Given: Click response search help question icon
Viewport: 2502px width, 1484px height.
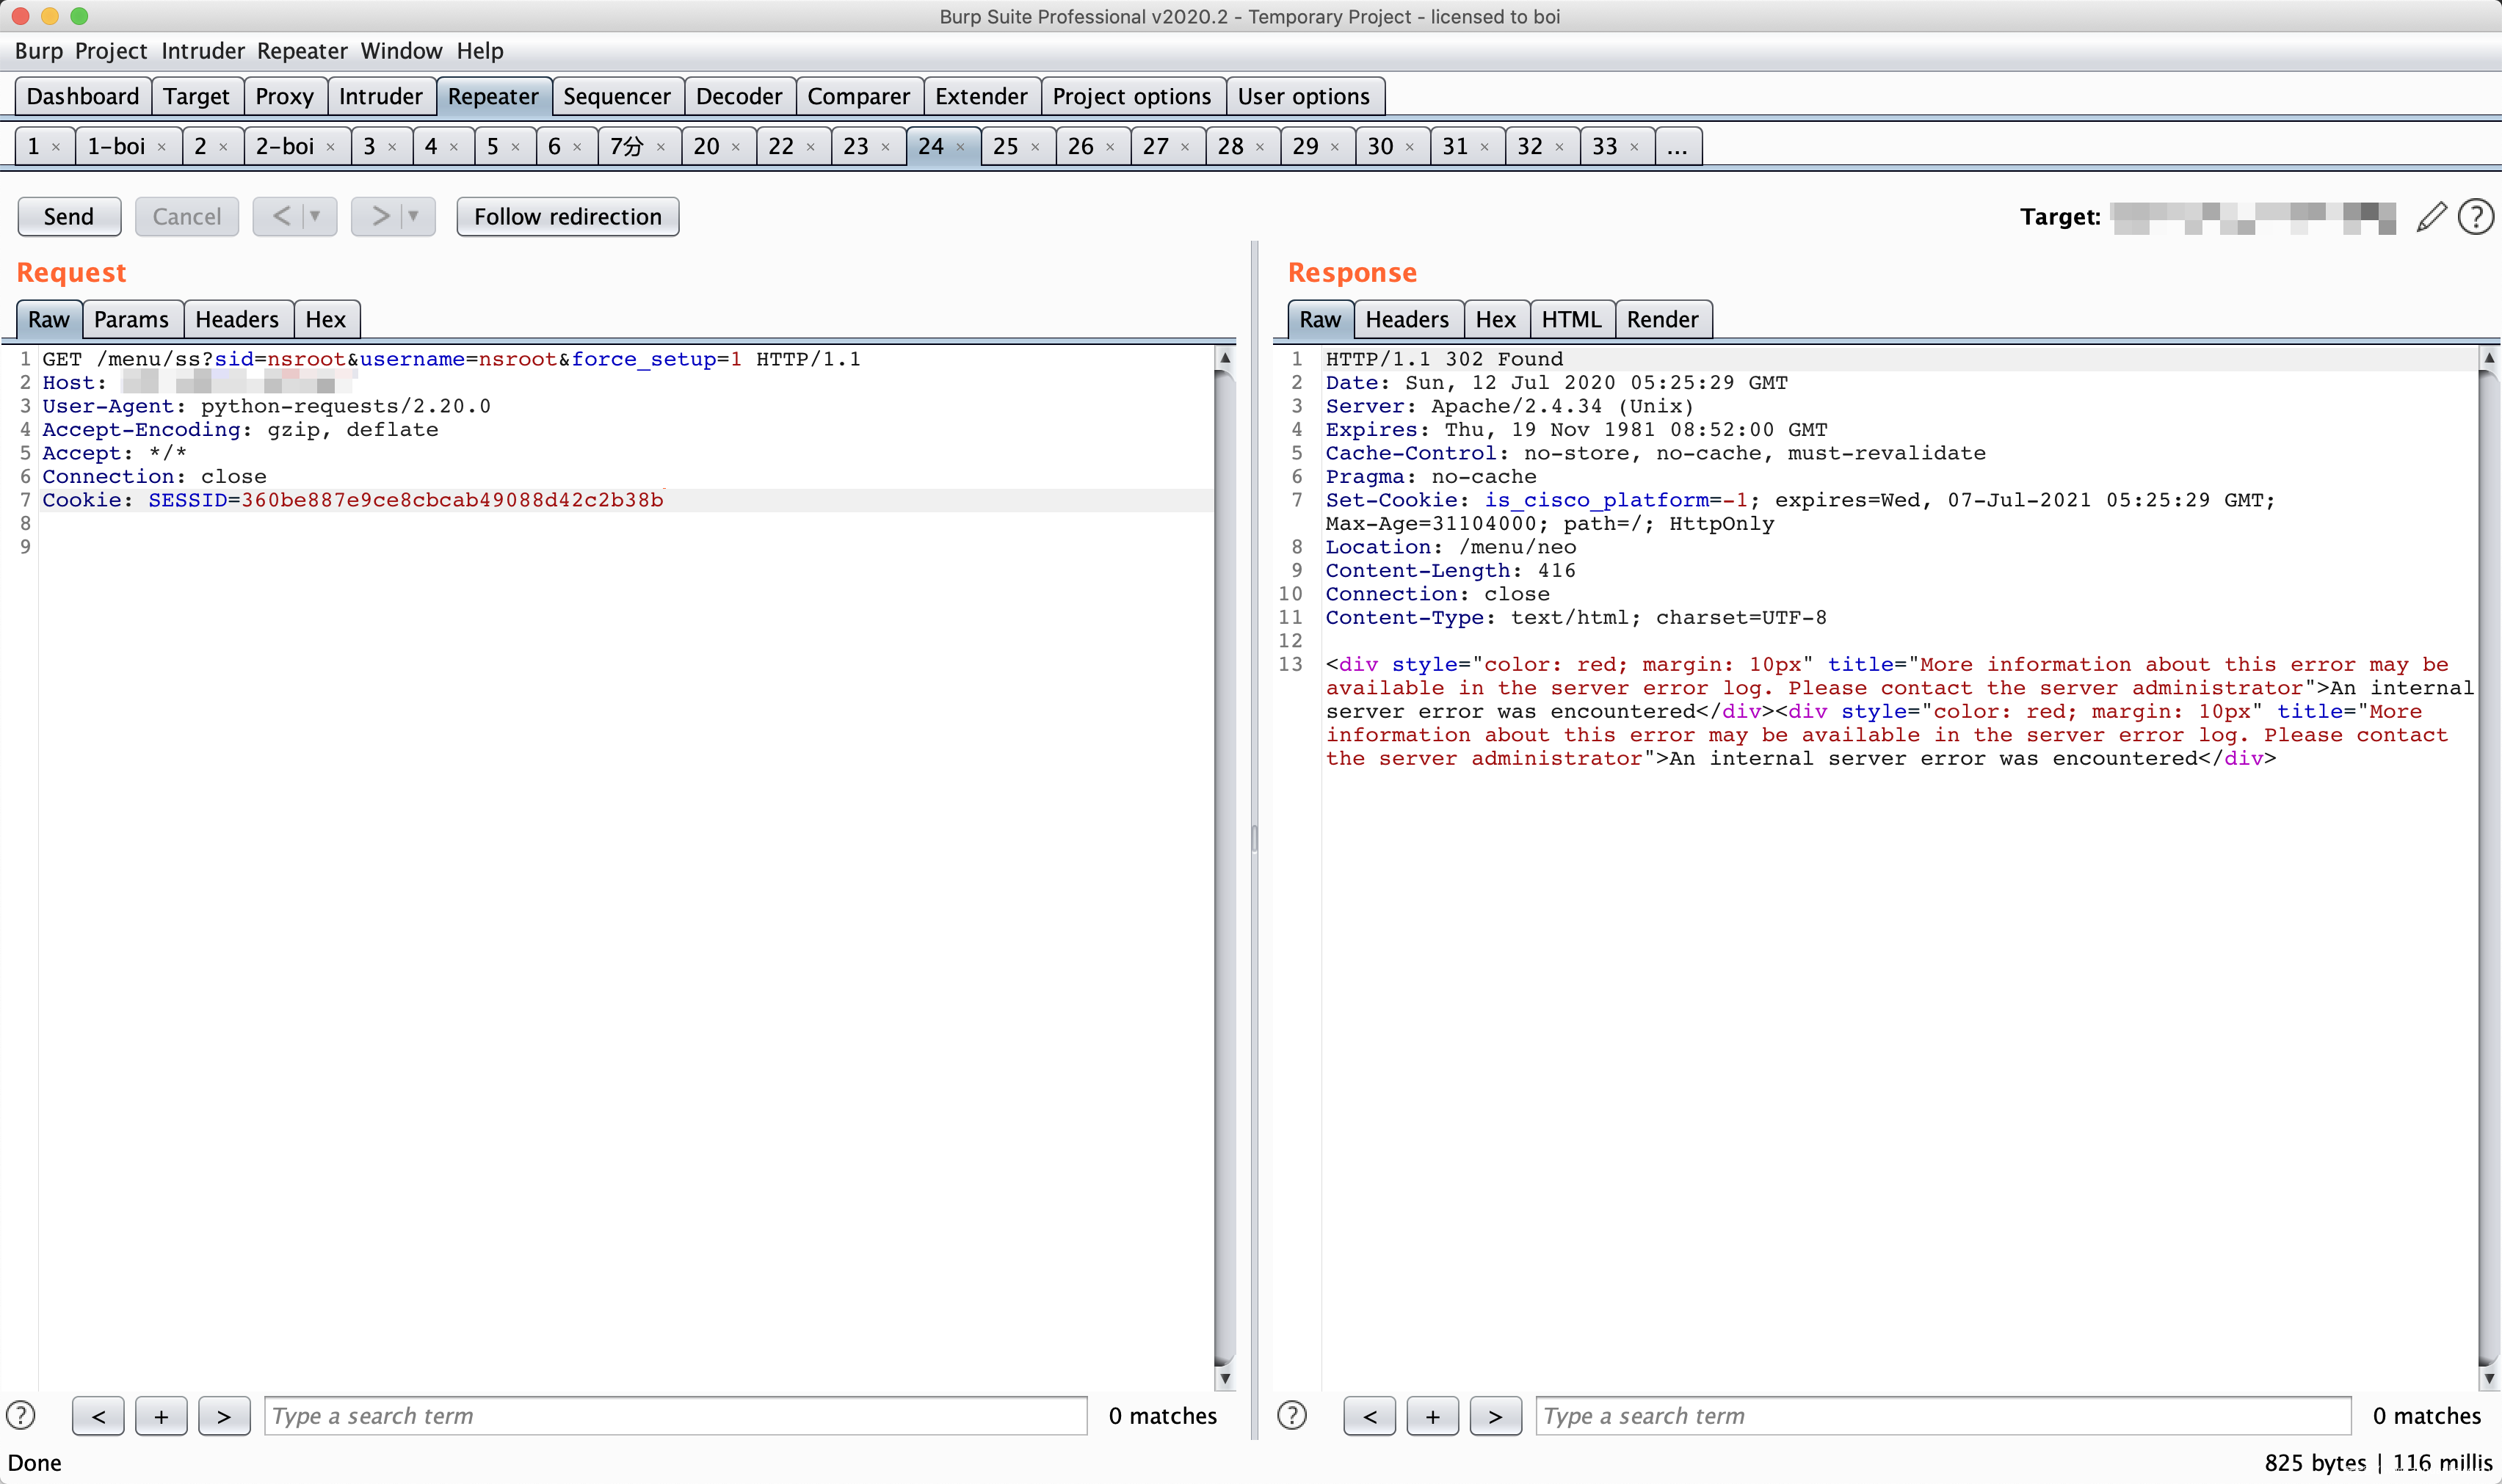Looking at the screenshot, I should click(1292, 1415).
